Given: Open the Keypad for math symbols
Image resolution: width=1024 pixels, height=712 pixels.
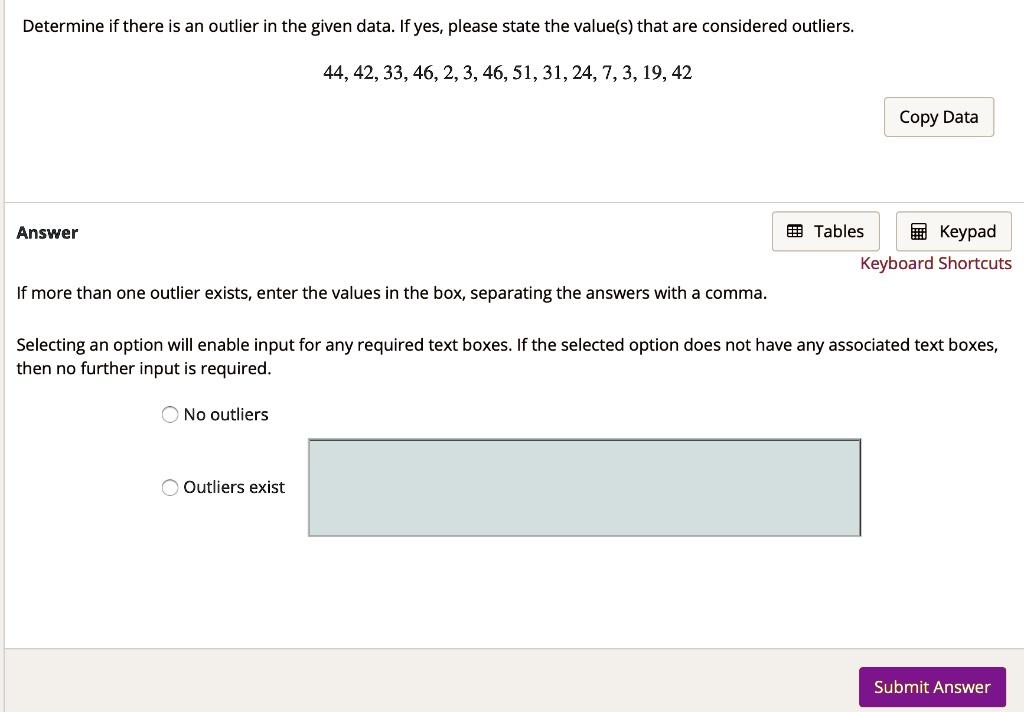Looking at the screenshot, I should [x=953, y=231].
